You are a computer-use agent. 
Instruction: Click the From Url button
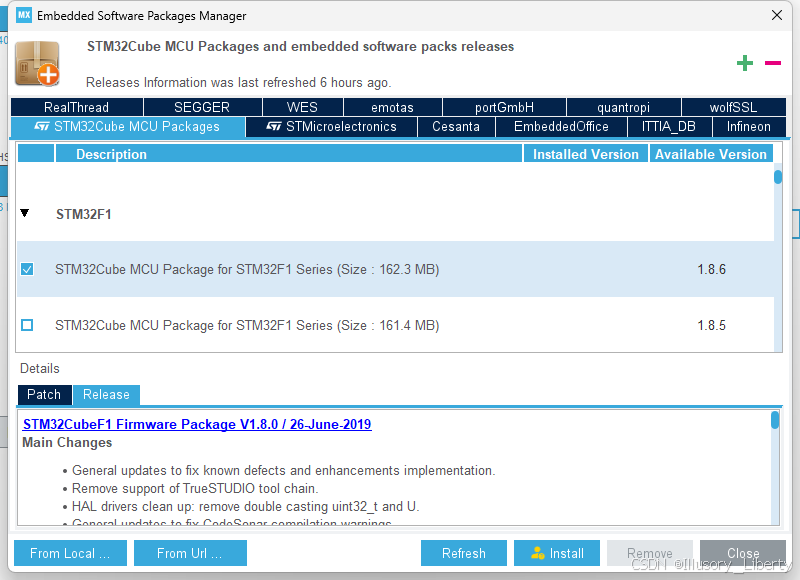tap(190, 553)
